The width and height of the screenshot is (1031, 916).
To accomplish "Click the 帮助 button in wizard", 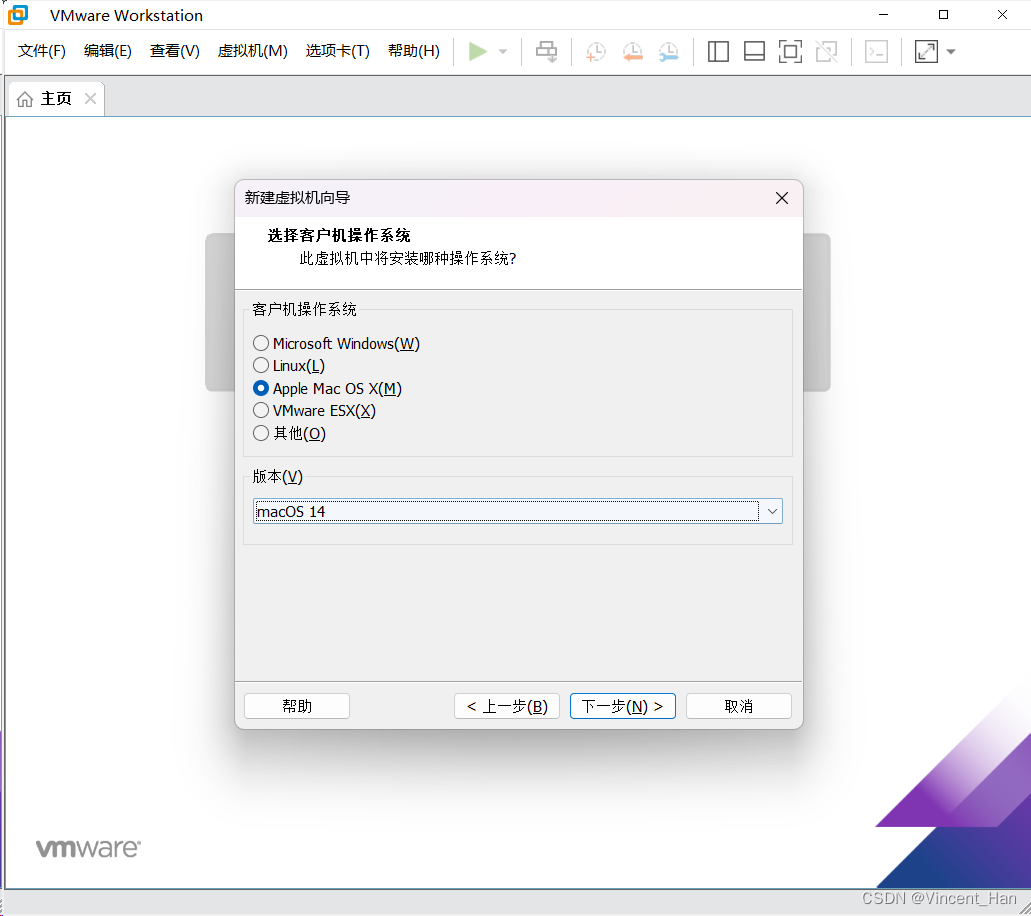I will tap(297, 706).
